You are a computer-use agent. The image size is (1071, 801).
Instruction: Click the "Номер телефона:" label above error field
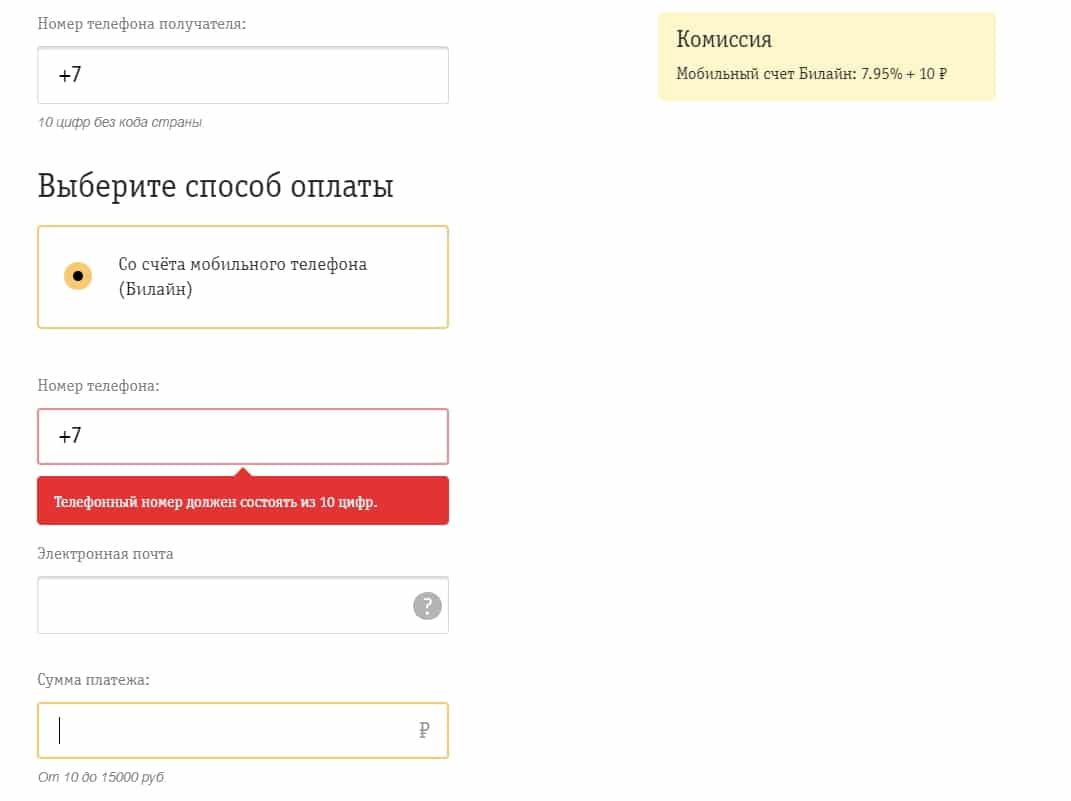pyautogui.click(x=98, y=385)
